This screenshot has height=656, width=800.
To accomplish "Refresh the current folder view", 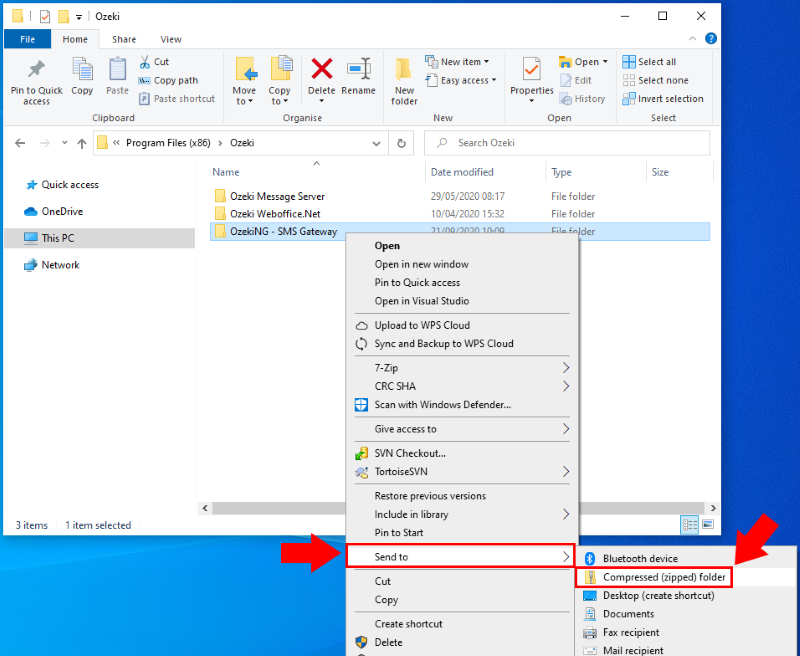I will [x=402, y=143].
